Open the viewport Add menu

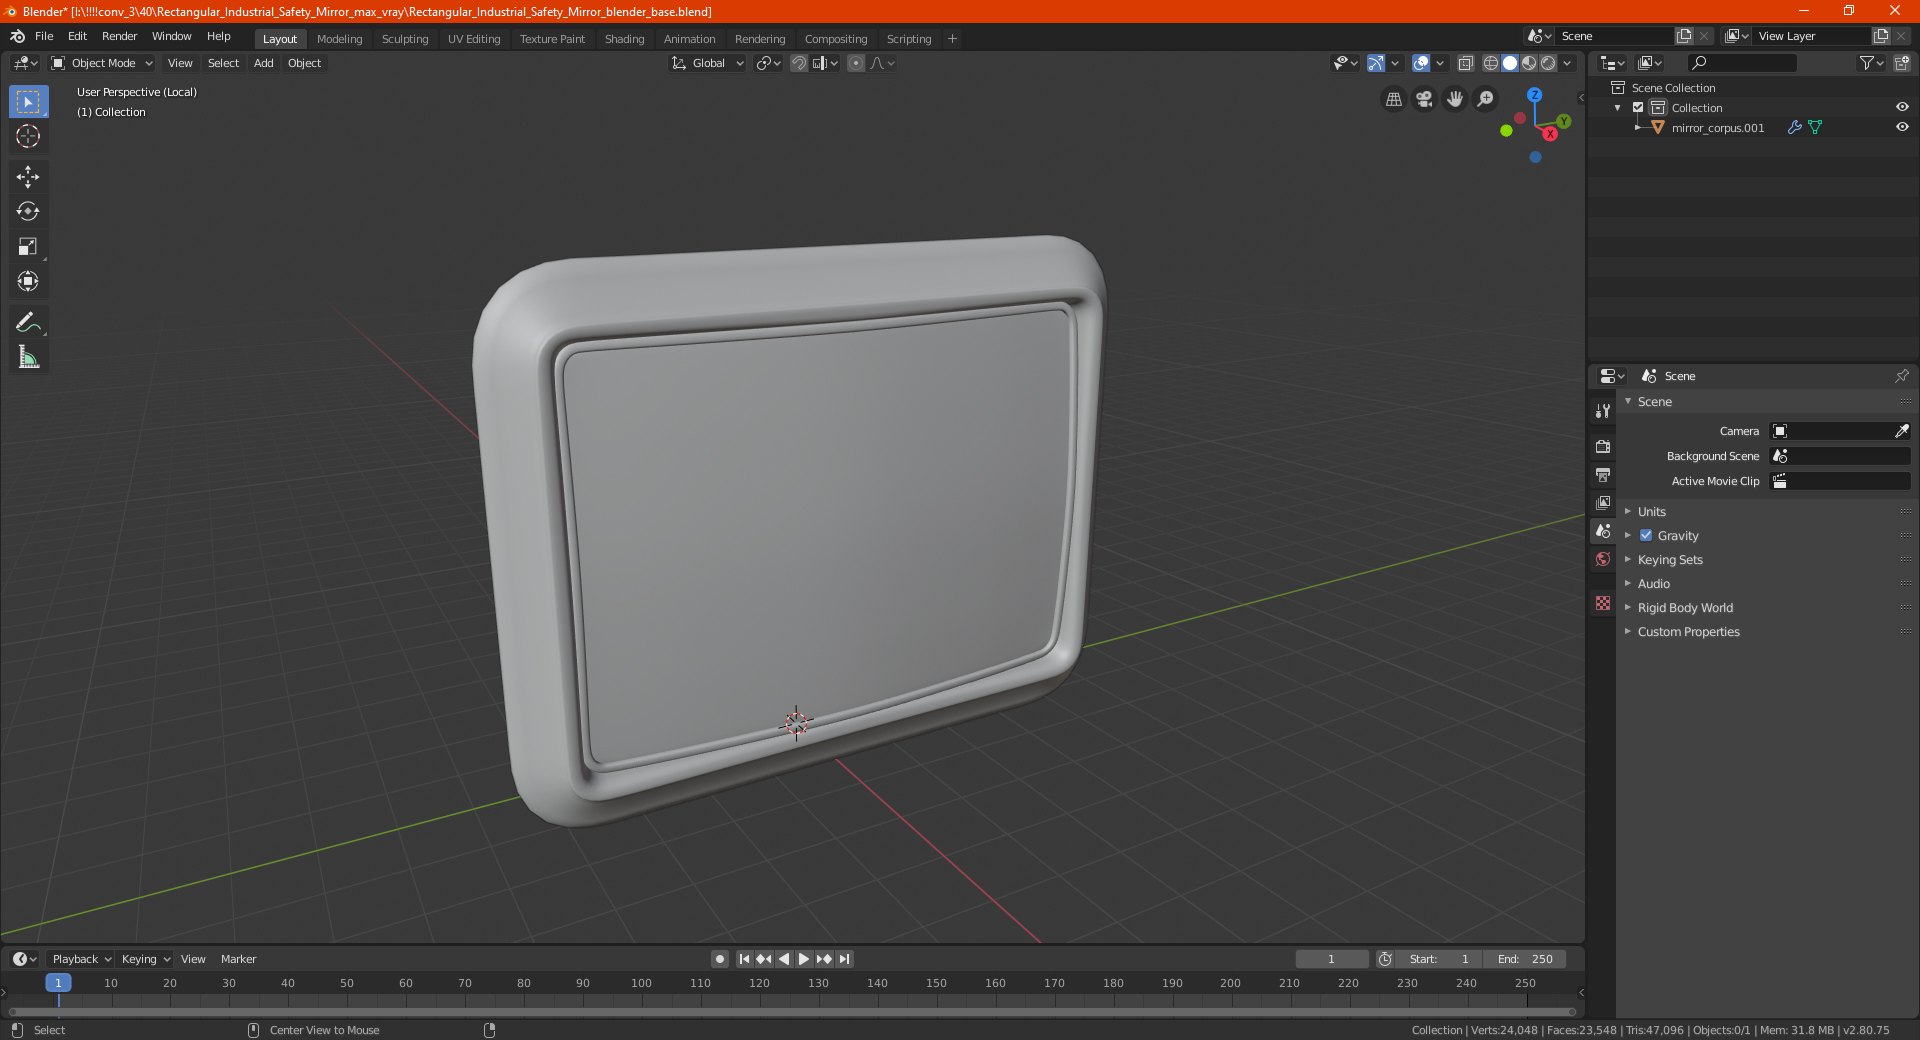(x=263, y=63)
